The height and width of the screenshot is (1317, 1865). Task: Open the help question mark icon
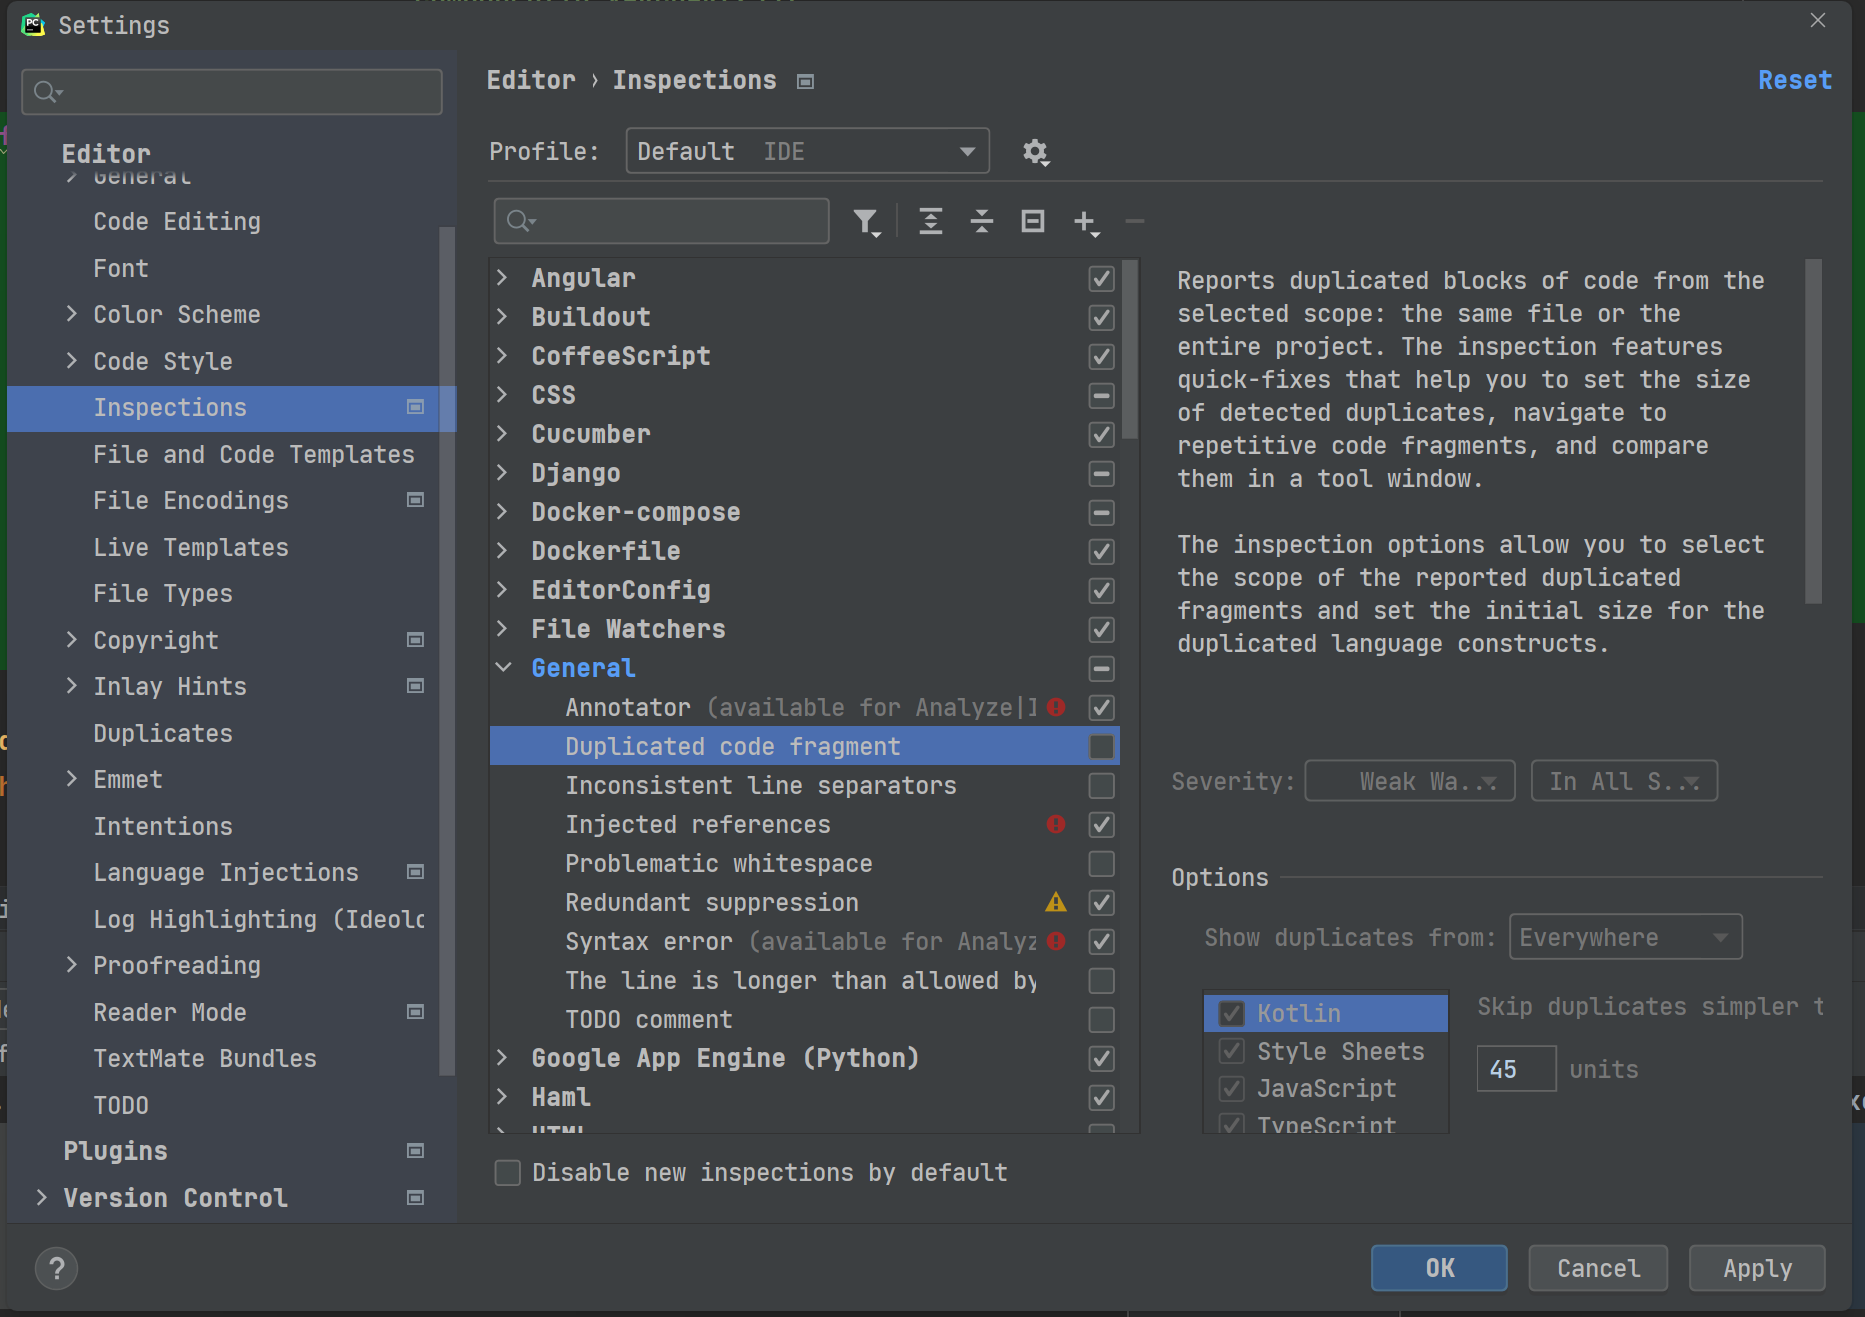57,1268
